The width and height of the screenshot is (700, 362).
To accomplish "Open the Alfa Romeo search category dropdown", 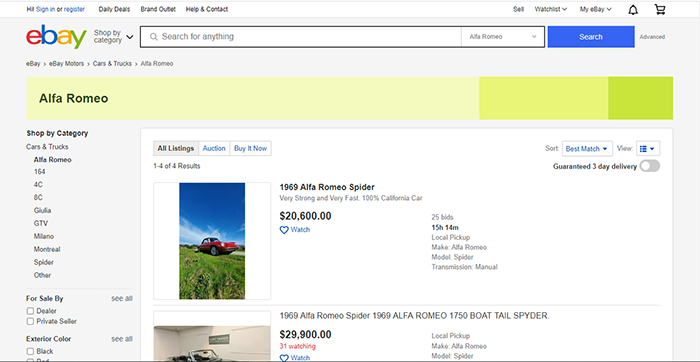I will click(503, 37).
